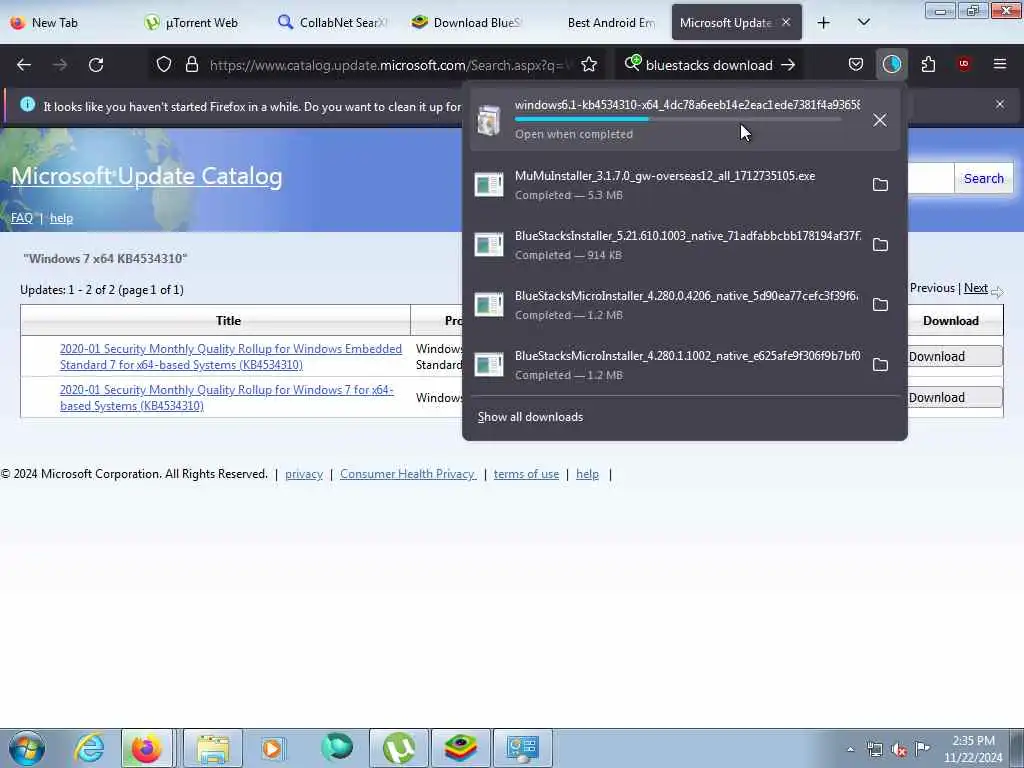Reload the page with the refresh icon
The image size is (1024, 768).
click(96, 65)
